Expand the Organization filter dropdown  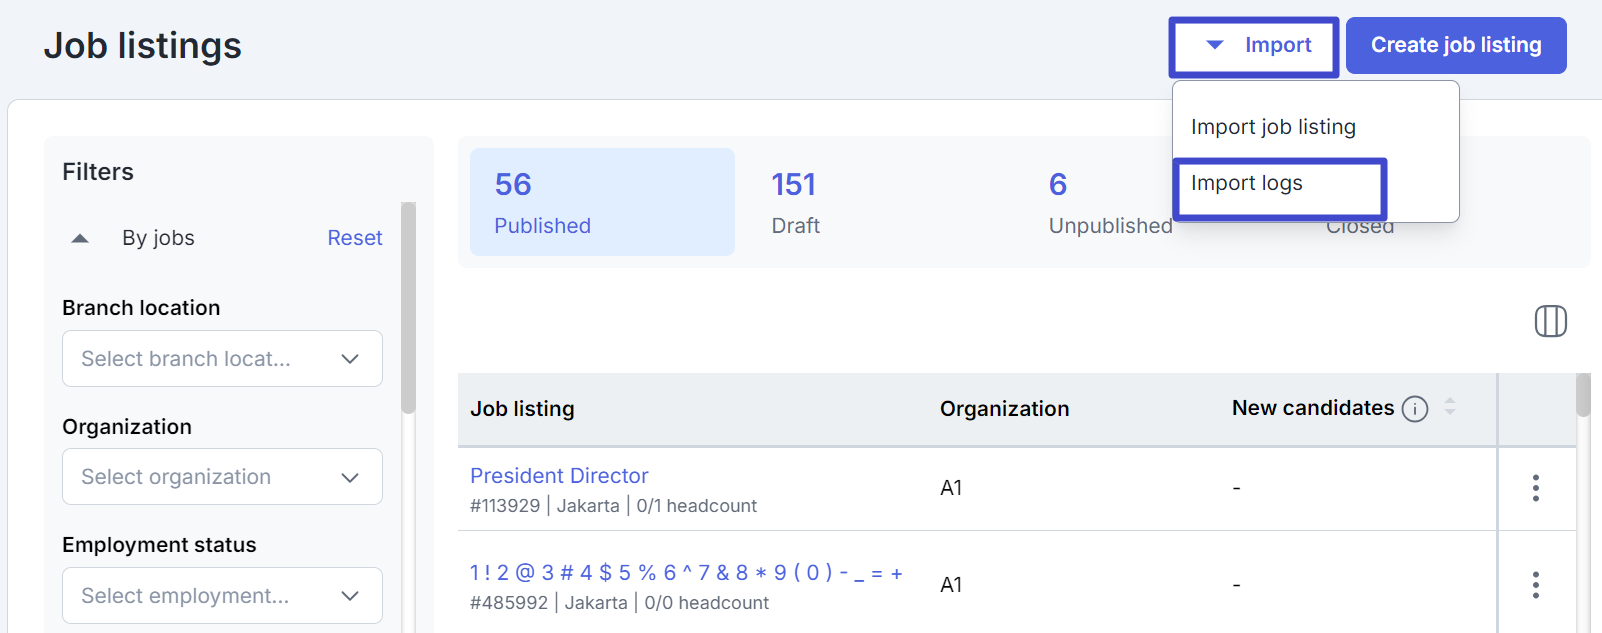tap(222, 477)
